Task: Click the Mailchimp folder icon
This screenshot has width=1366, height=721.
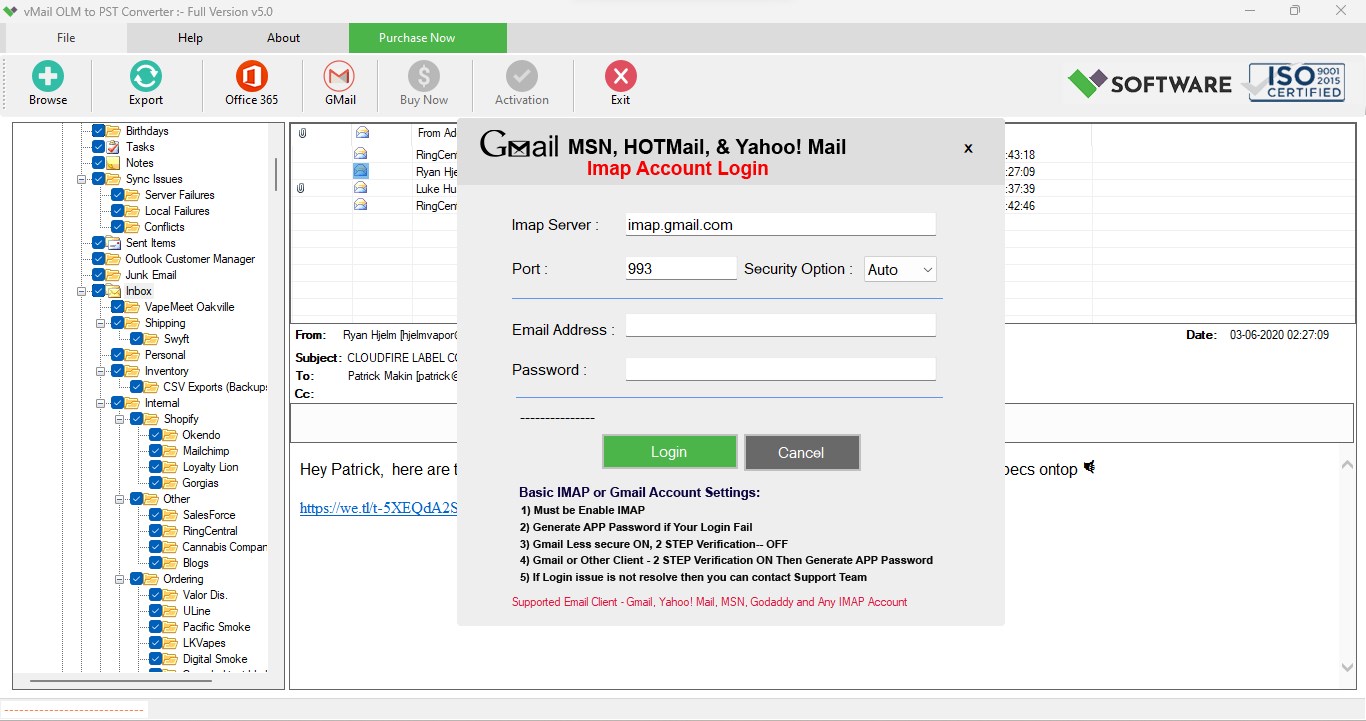Action: coord(171,451)
